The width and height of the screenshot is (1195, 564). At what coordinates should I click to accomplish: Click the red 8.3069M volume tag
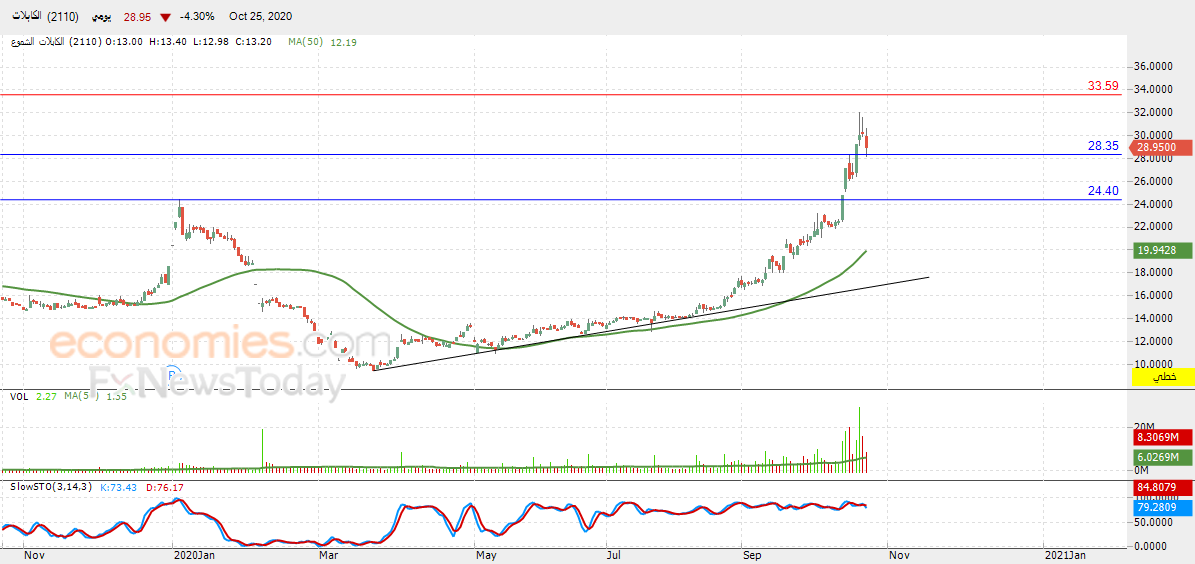click(x=1163, y=437)
